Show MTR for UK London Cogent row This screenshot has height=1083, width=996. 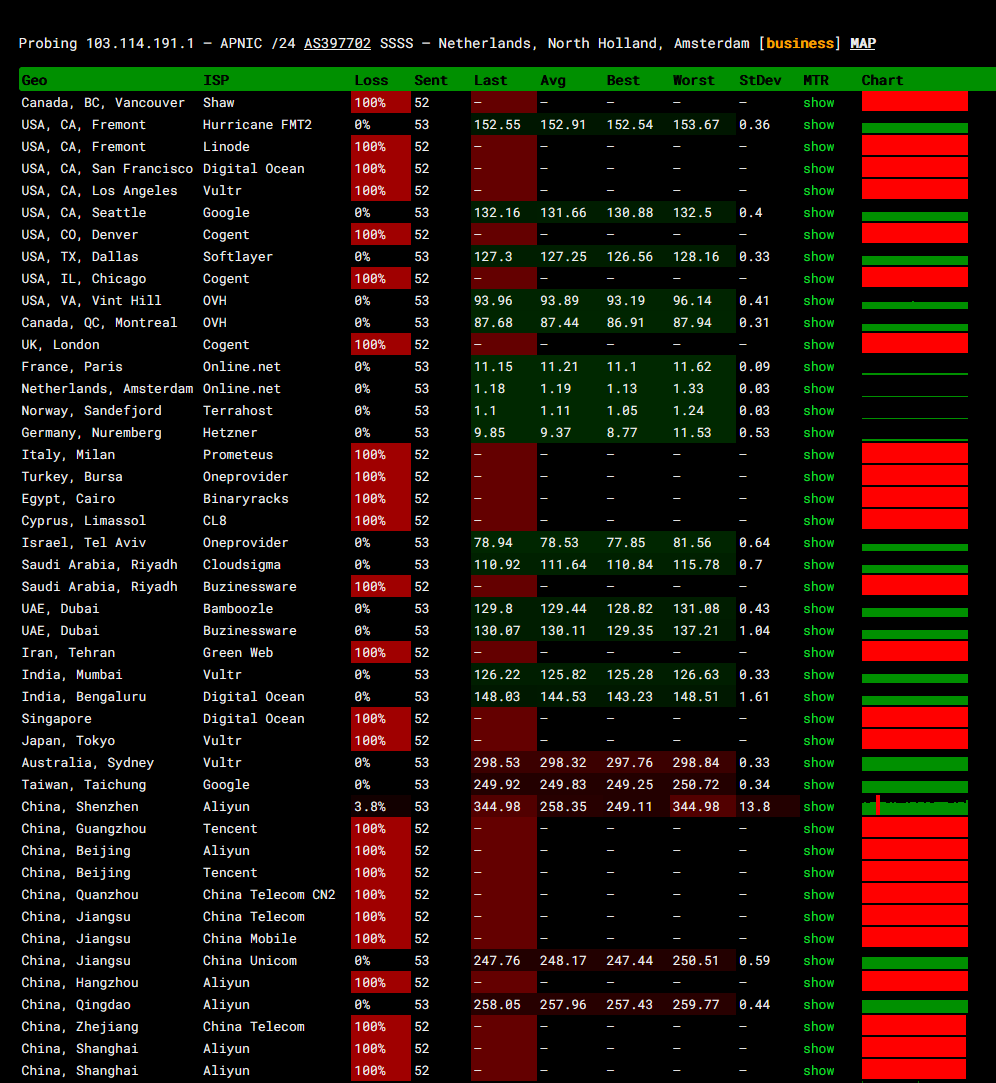818,345
